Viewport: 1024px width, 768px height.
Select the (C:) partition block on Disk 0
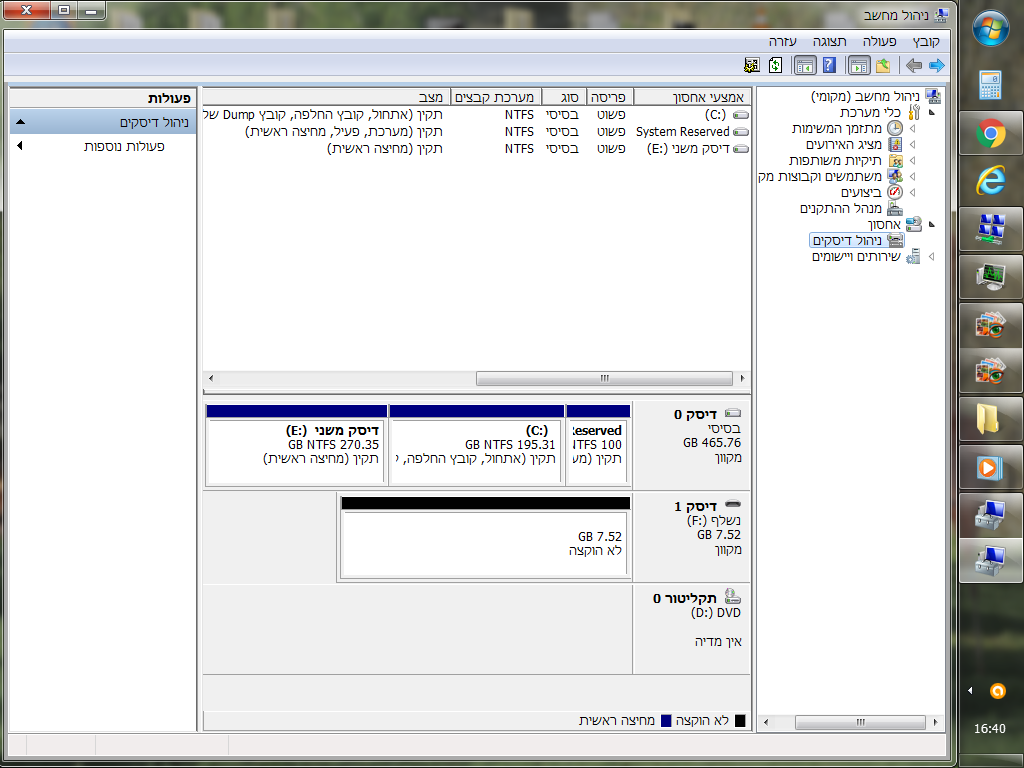point(477,445)
